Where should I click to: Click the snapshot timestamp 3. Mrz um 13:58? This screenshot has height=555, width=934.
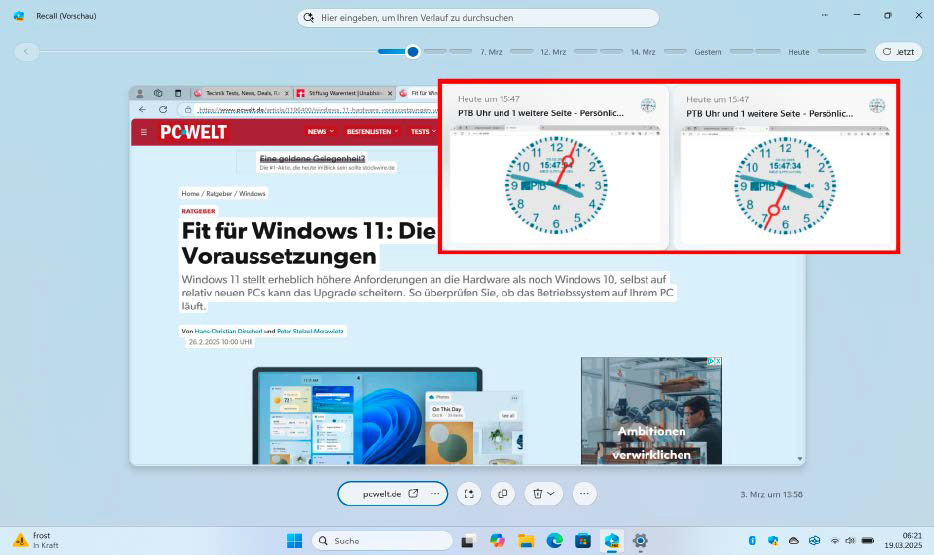tap(771, 494)
